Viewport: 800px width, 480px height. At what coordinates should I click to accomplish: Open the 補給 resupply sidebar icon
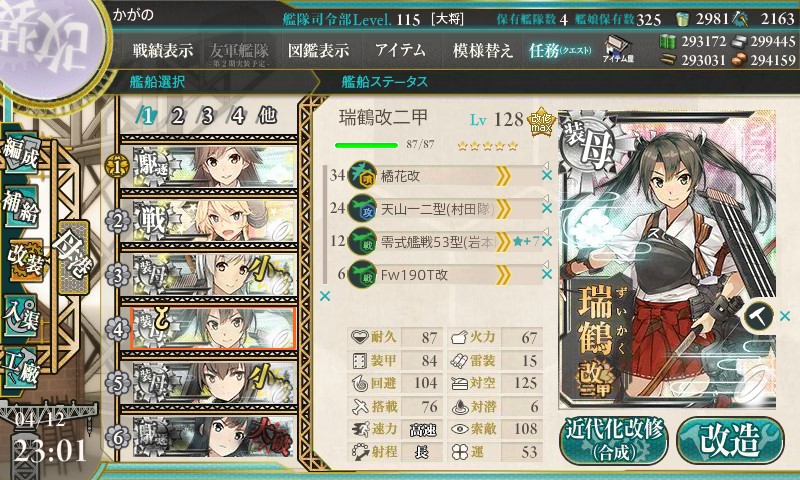[21, 207]
